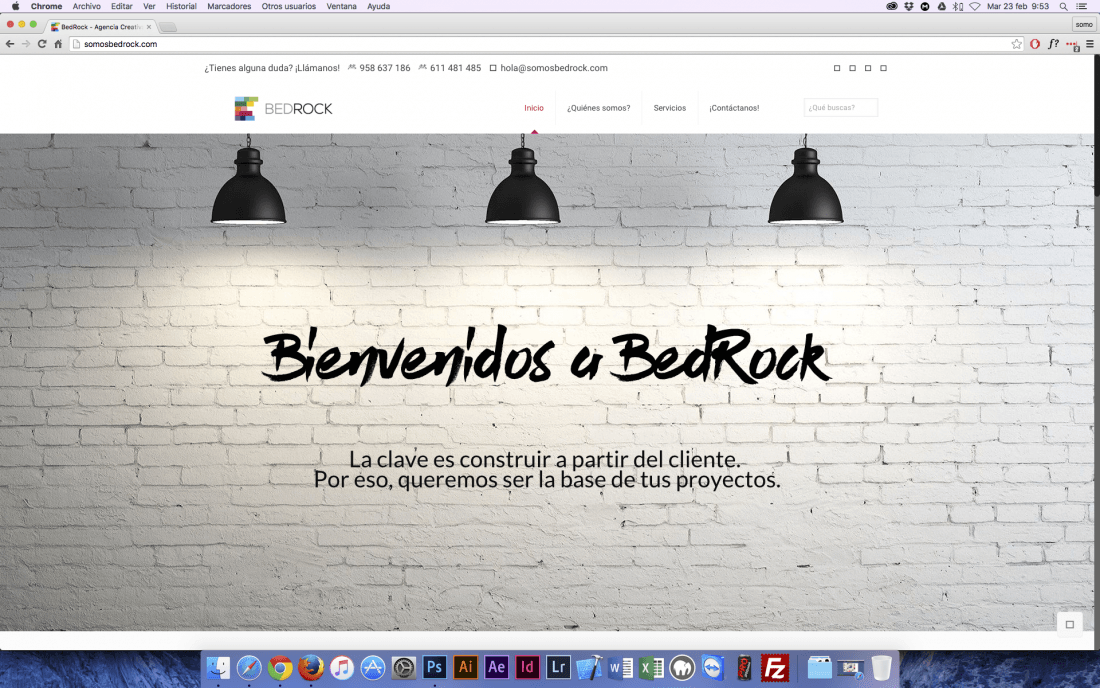This screenshot has width=1100, height=688.
Task: Open the Wi-Fi status menu
Action: [974, 6]
